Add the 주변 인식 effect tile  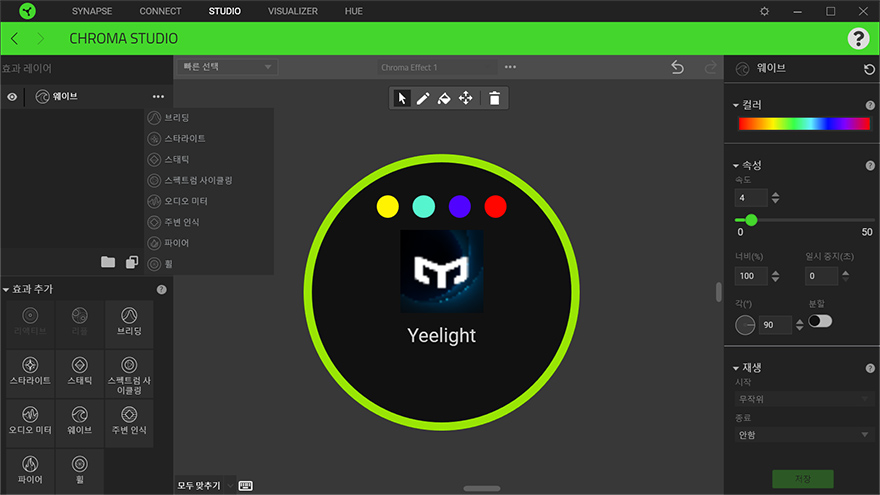click(x=129, y=422)
